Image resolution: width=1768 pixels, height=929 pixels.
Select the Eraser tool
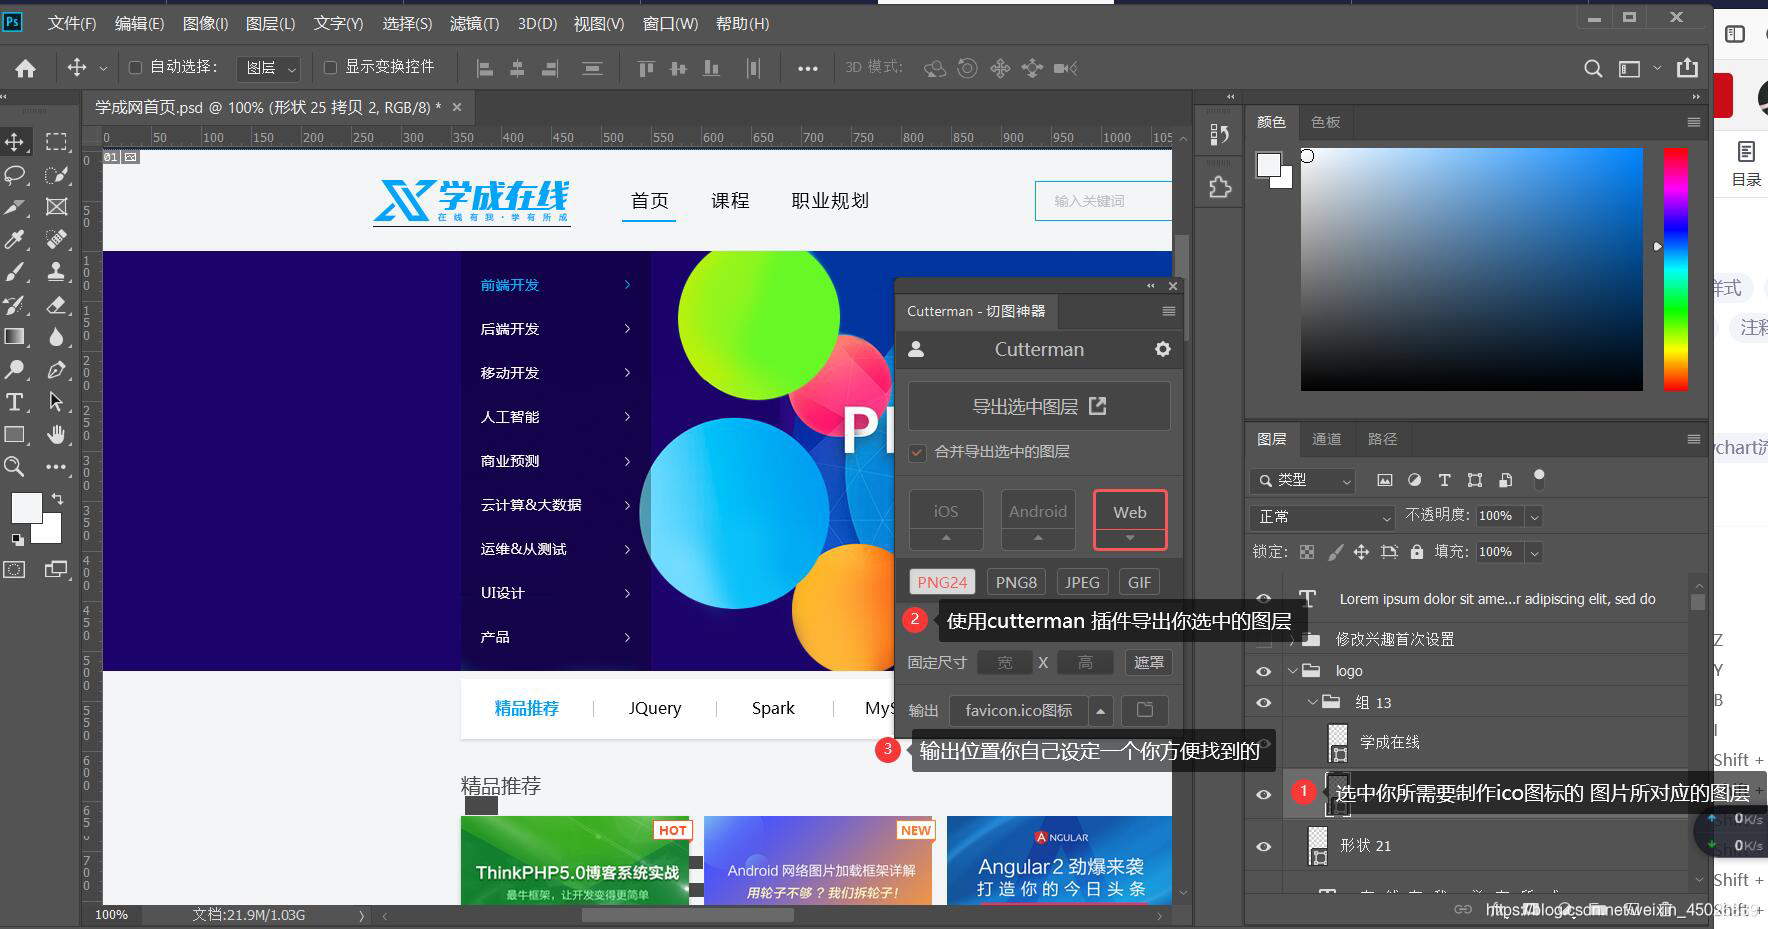(x=56, y=304)
